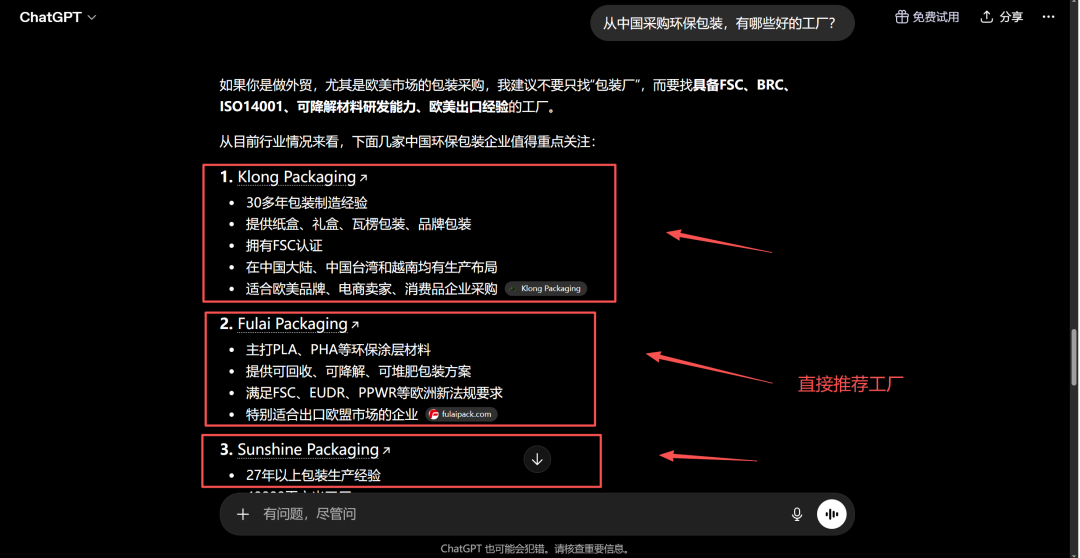
Task: Click the external arrow beside Klong Packaging
Action: [x=364, y=178]
